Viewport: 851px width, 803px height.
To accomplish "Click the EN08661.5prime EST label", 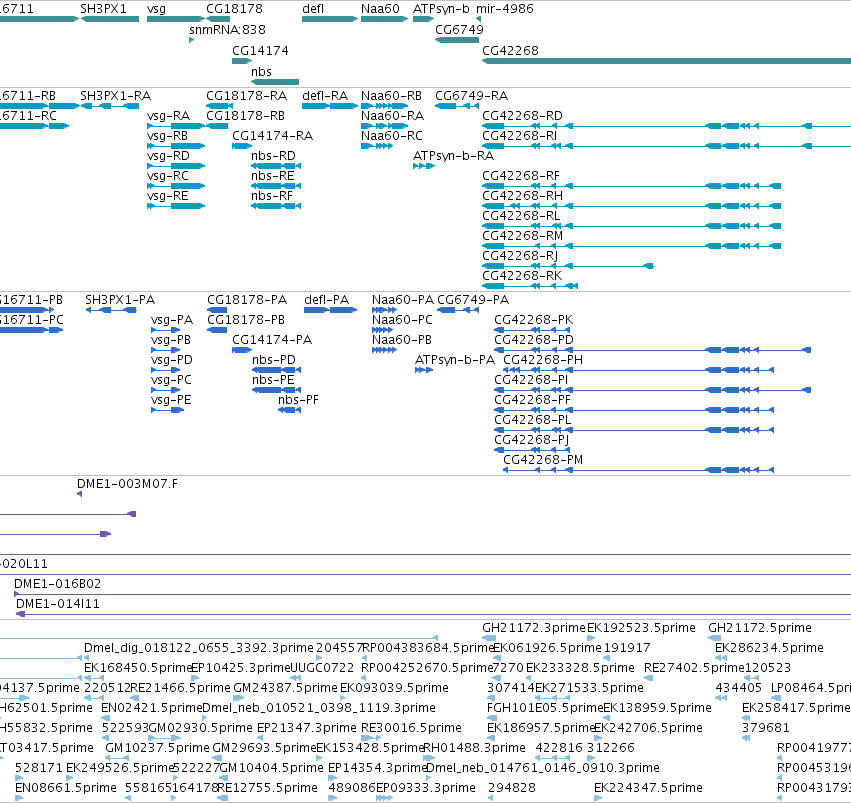I will [66, 788].
